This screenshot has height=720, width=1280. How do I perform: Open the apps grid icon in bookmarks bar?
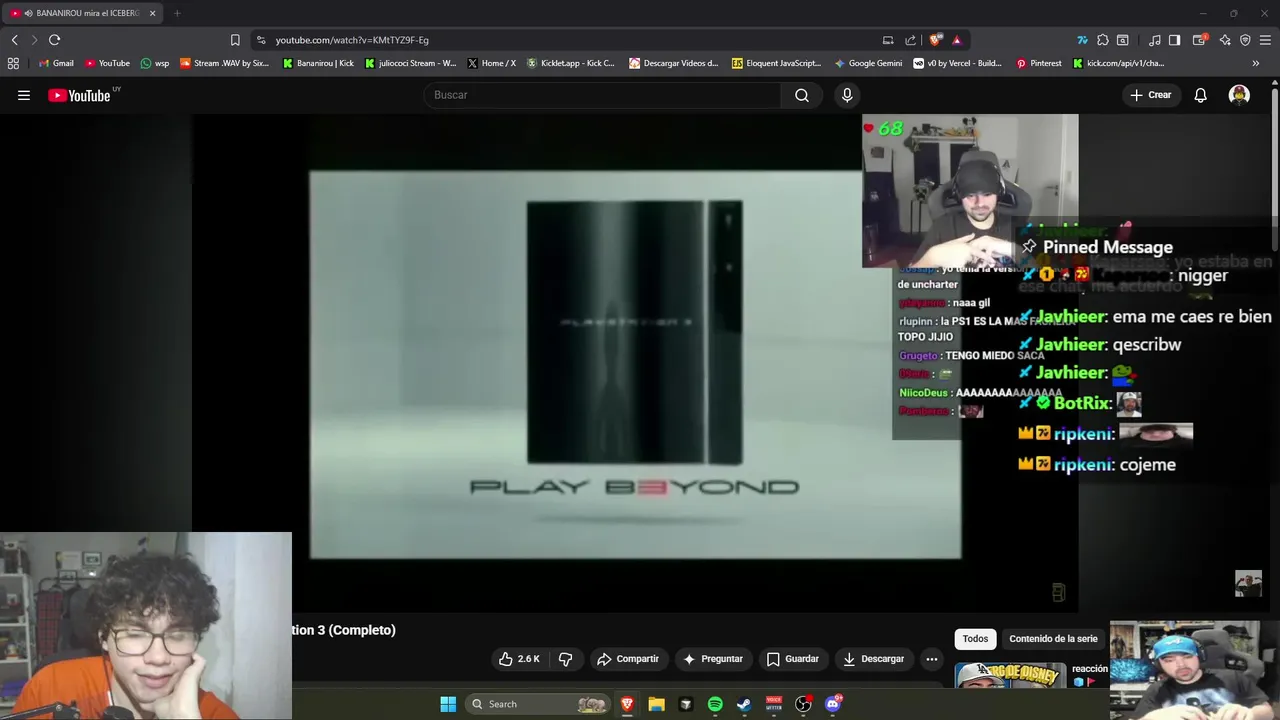pos(13,63)
